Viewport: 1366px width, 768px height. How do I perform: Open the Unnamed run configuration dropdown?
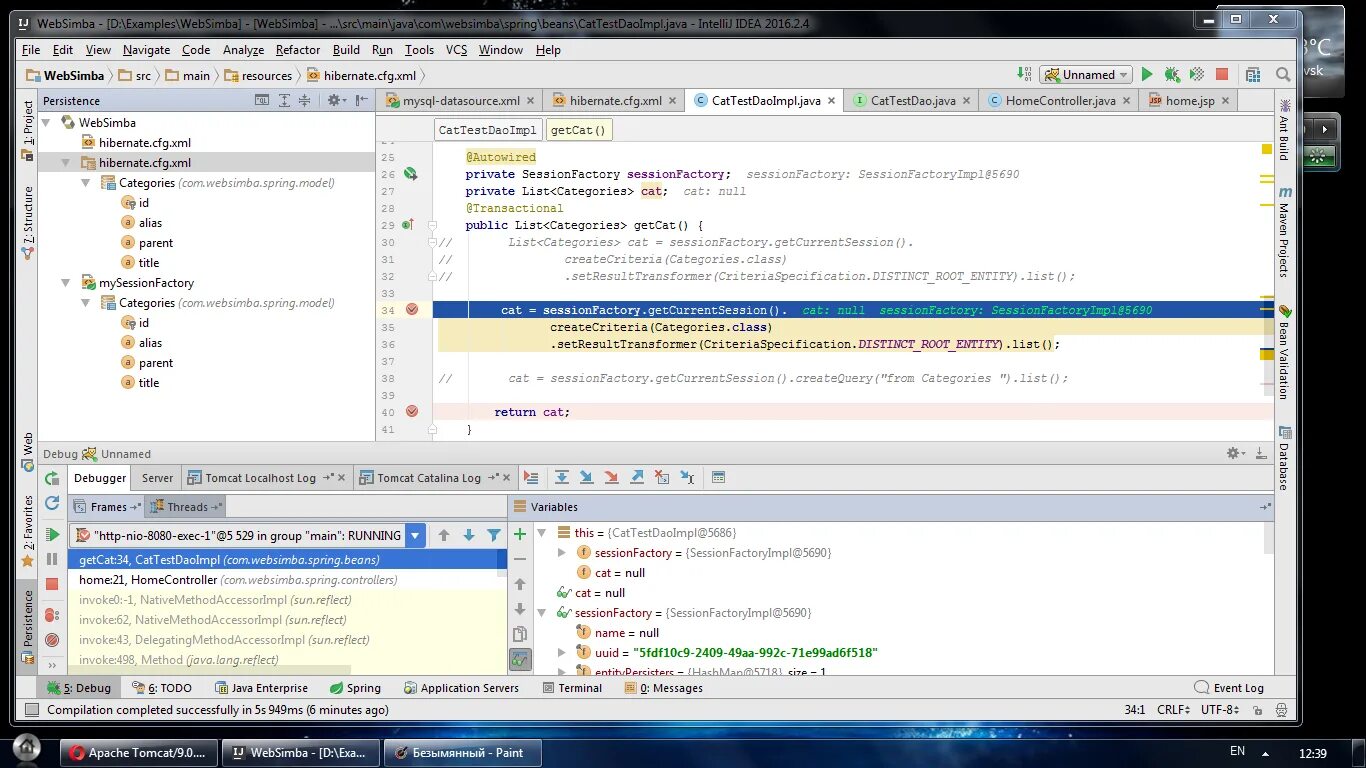pos(1085,74)
